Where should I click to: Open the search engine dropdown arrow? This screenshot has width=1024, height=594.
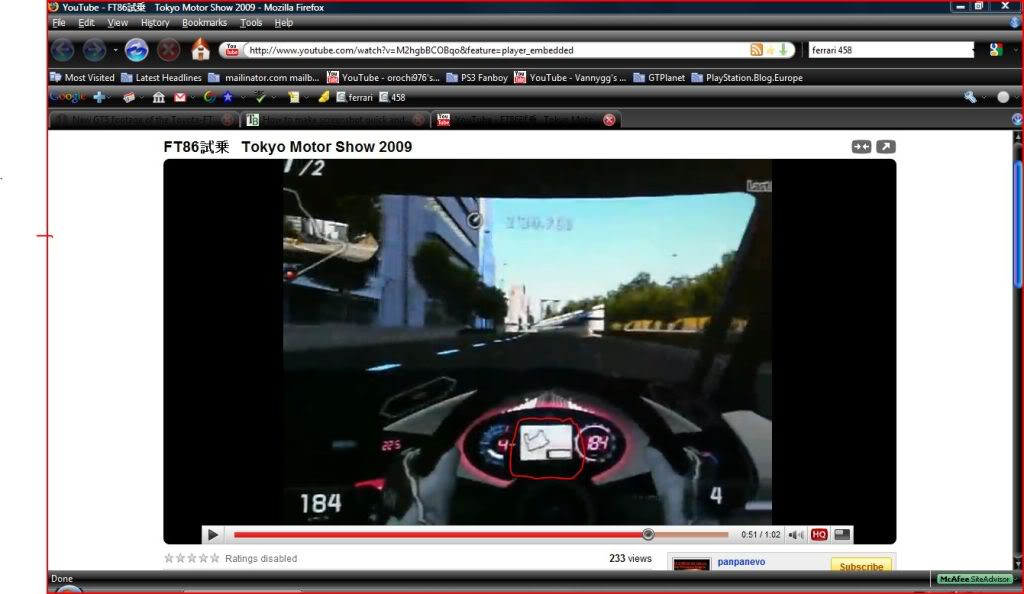click(x=1016, y=50)
